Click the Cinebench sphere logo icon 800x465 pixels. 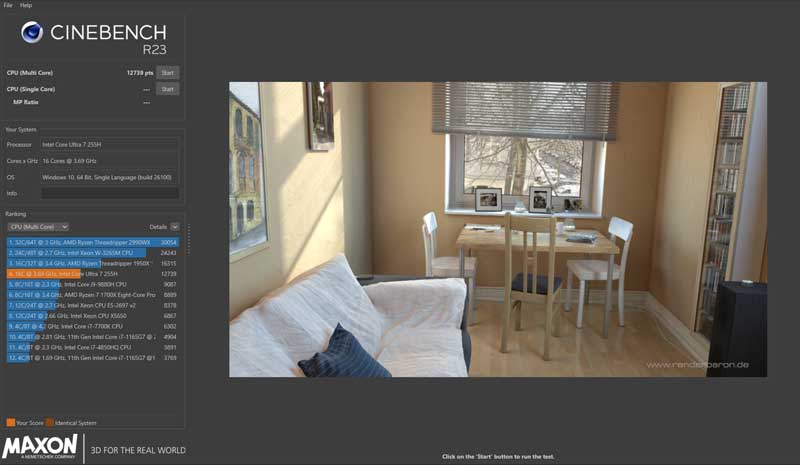(31, 34)
